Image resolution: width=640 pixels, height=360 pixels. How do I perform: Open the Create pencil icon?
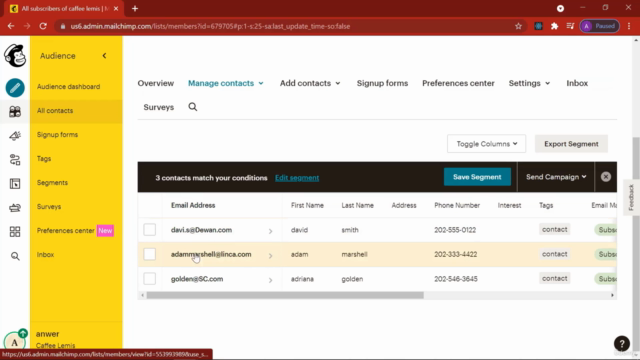coord(15,88)
